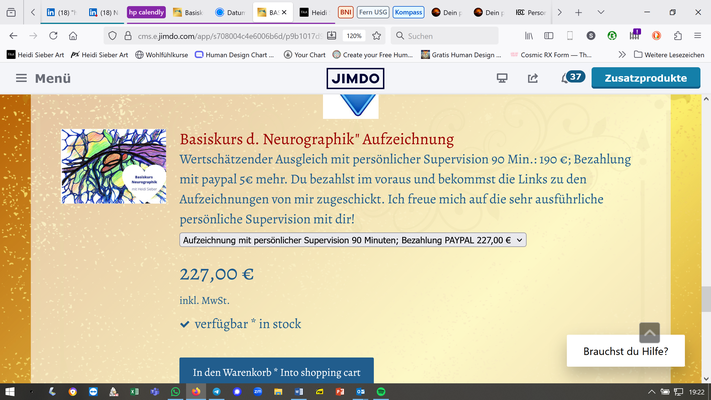The image size is (711, 400).
Task: Open the Brauchst du Hilfe? help box
Action: tap(625, 351)
